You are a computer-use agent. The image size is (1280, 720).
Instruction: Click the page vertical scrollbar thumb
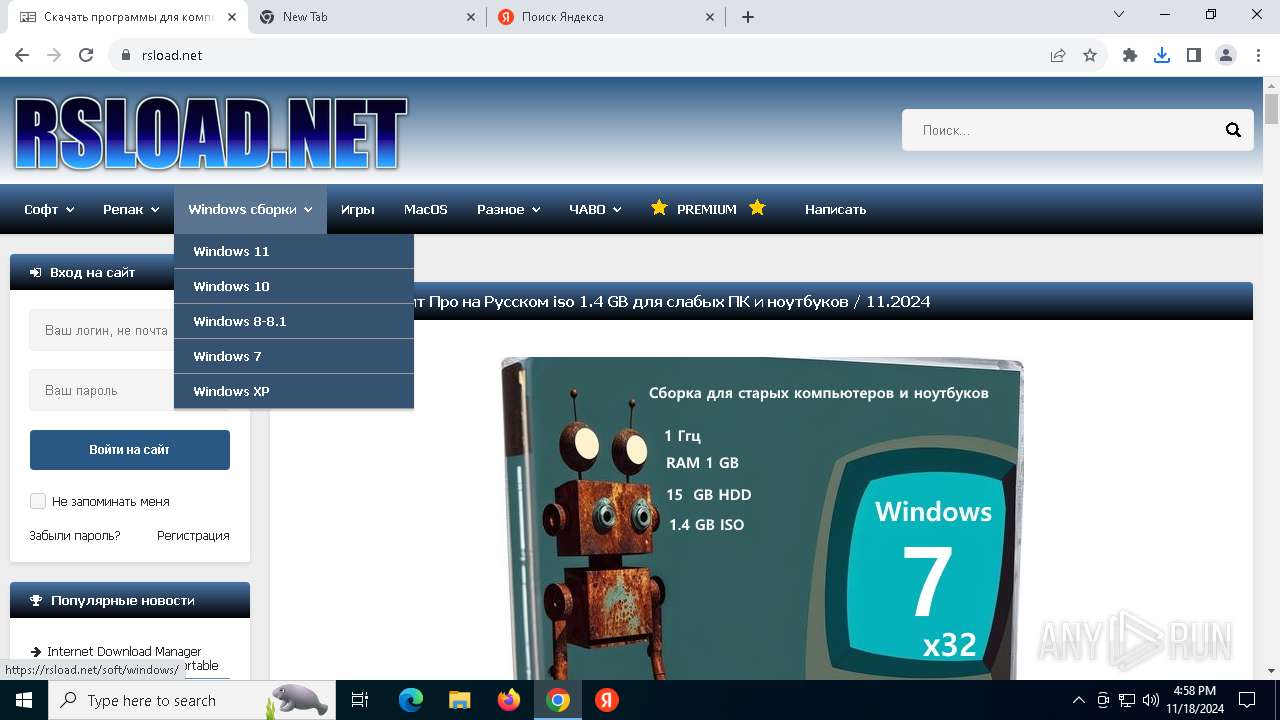pyautogui.click(x=1272, y=108)
